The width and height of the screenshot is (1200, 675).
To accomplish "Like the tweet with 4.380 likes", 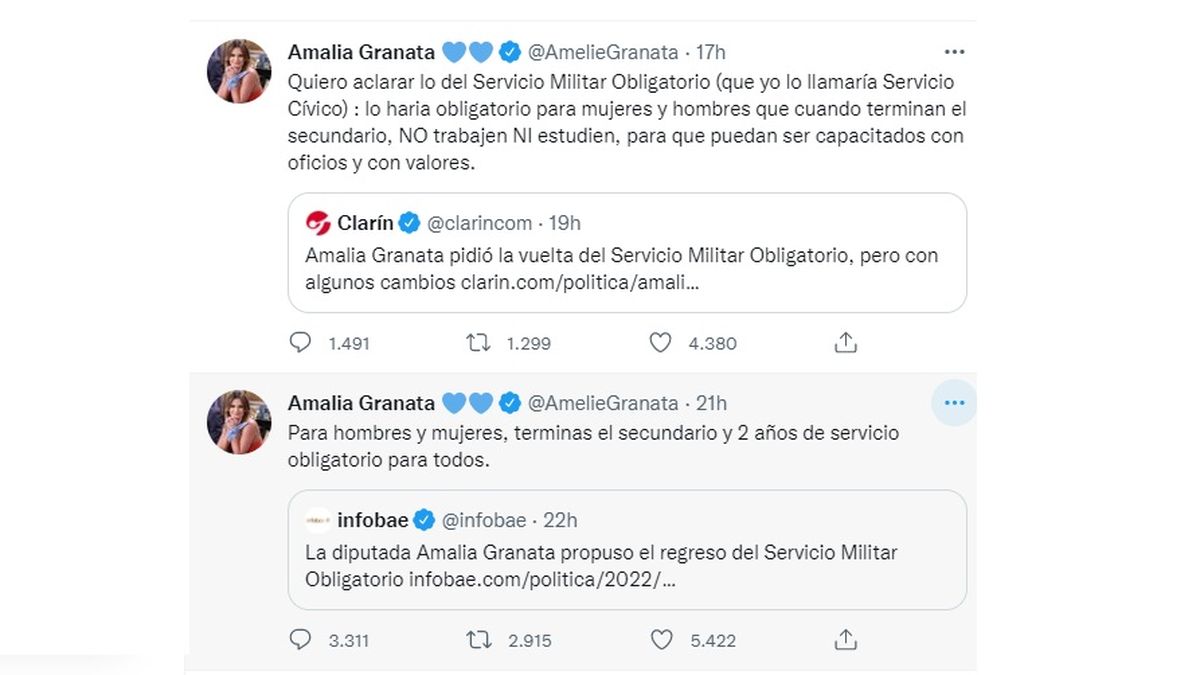I will point(660,343).
